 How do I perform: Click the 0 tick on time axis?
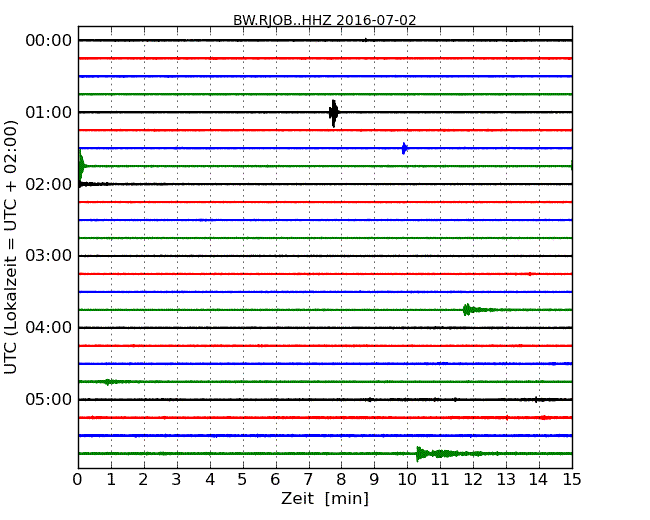pyautogui.click(x=78, y=480)
